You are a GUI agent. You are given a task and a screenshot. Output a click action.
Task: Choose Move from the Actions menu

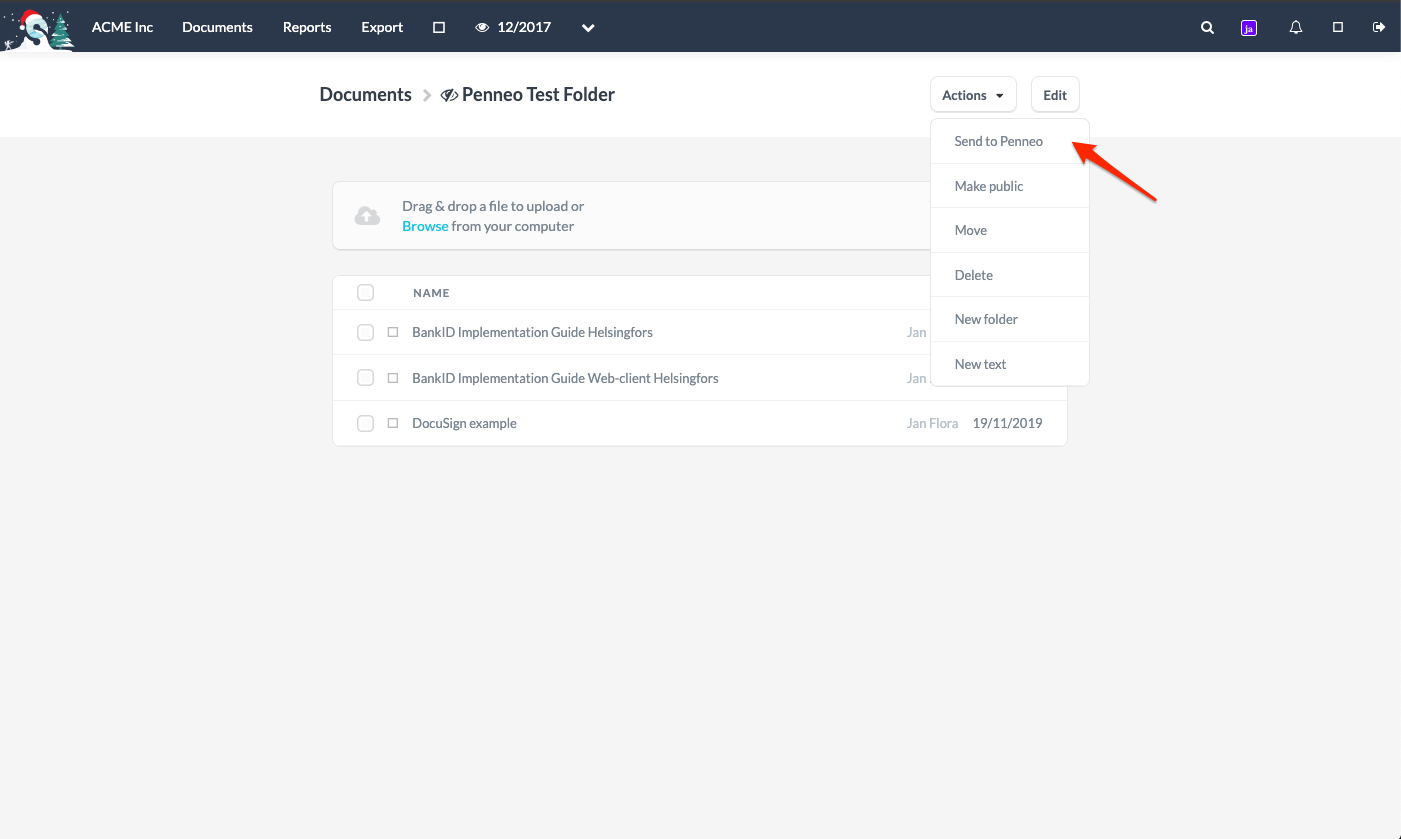coord(1010,230)
